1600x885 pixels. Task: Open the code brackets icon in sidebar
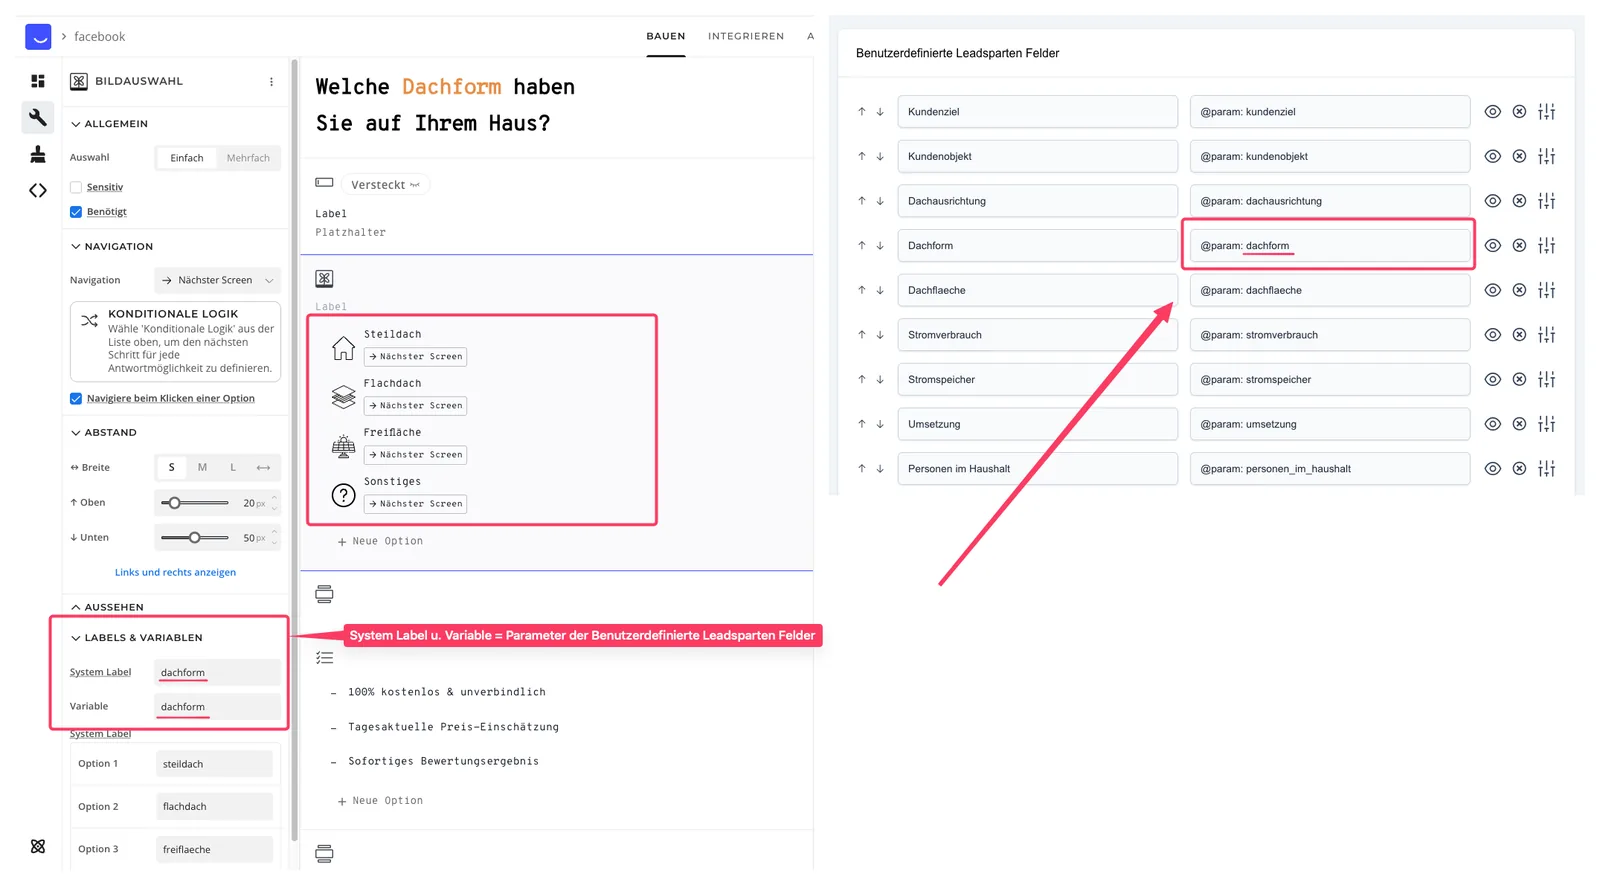[x=38, y=190]
